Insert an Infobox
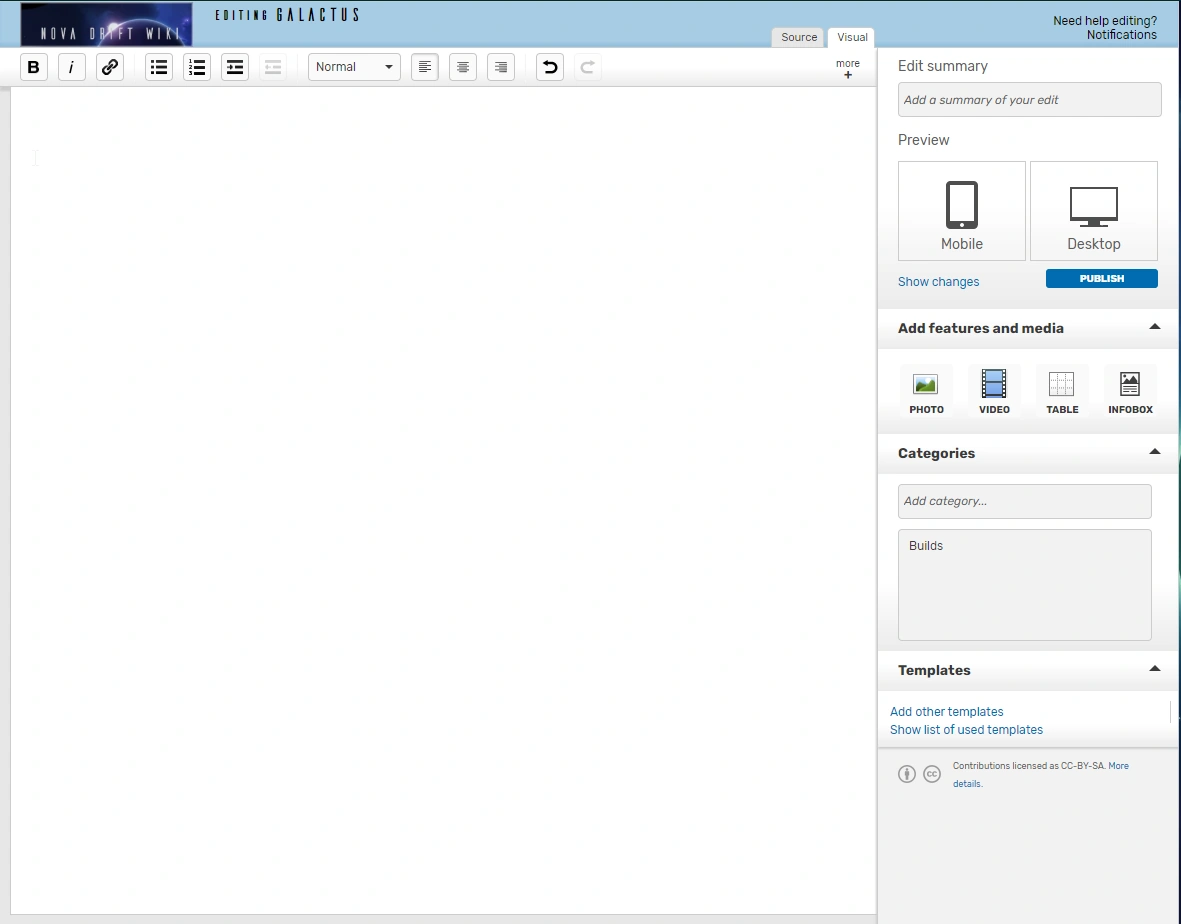This screenshot has width=1181, height=924. point(1131,391)
